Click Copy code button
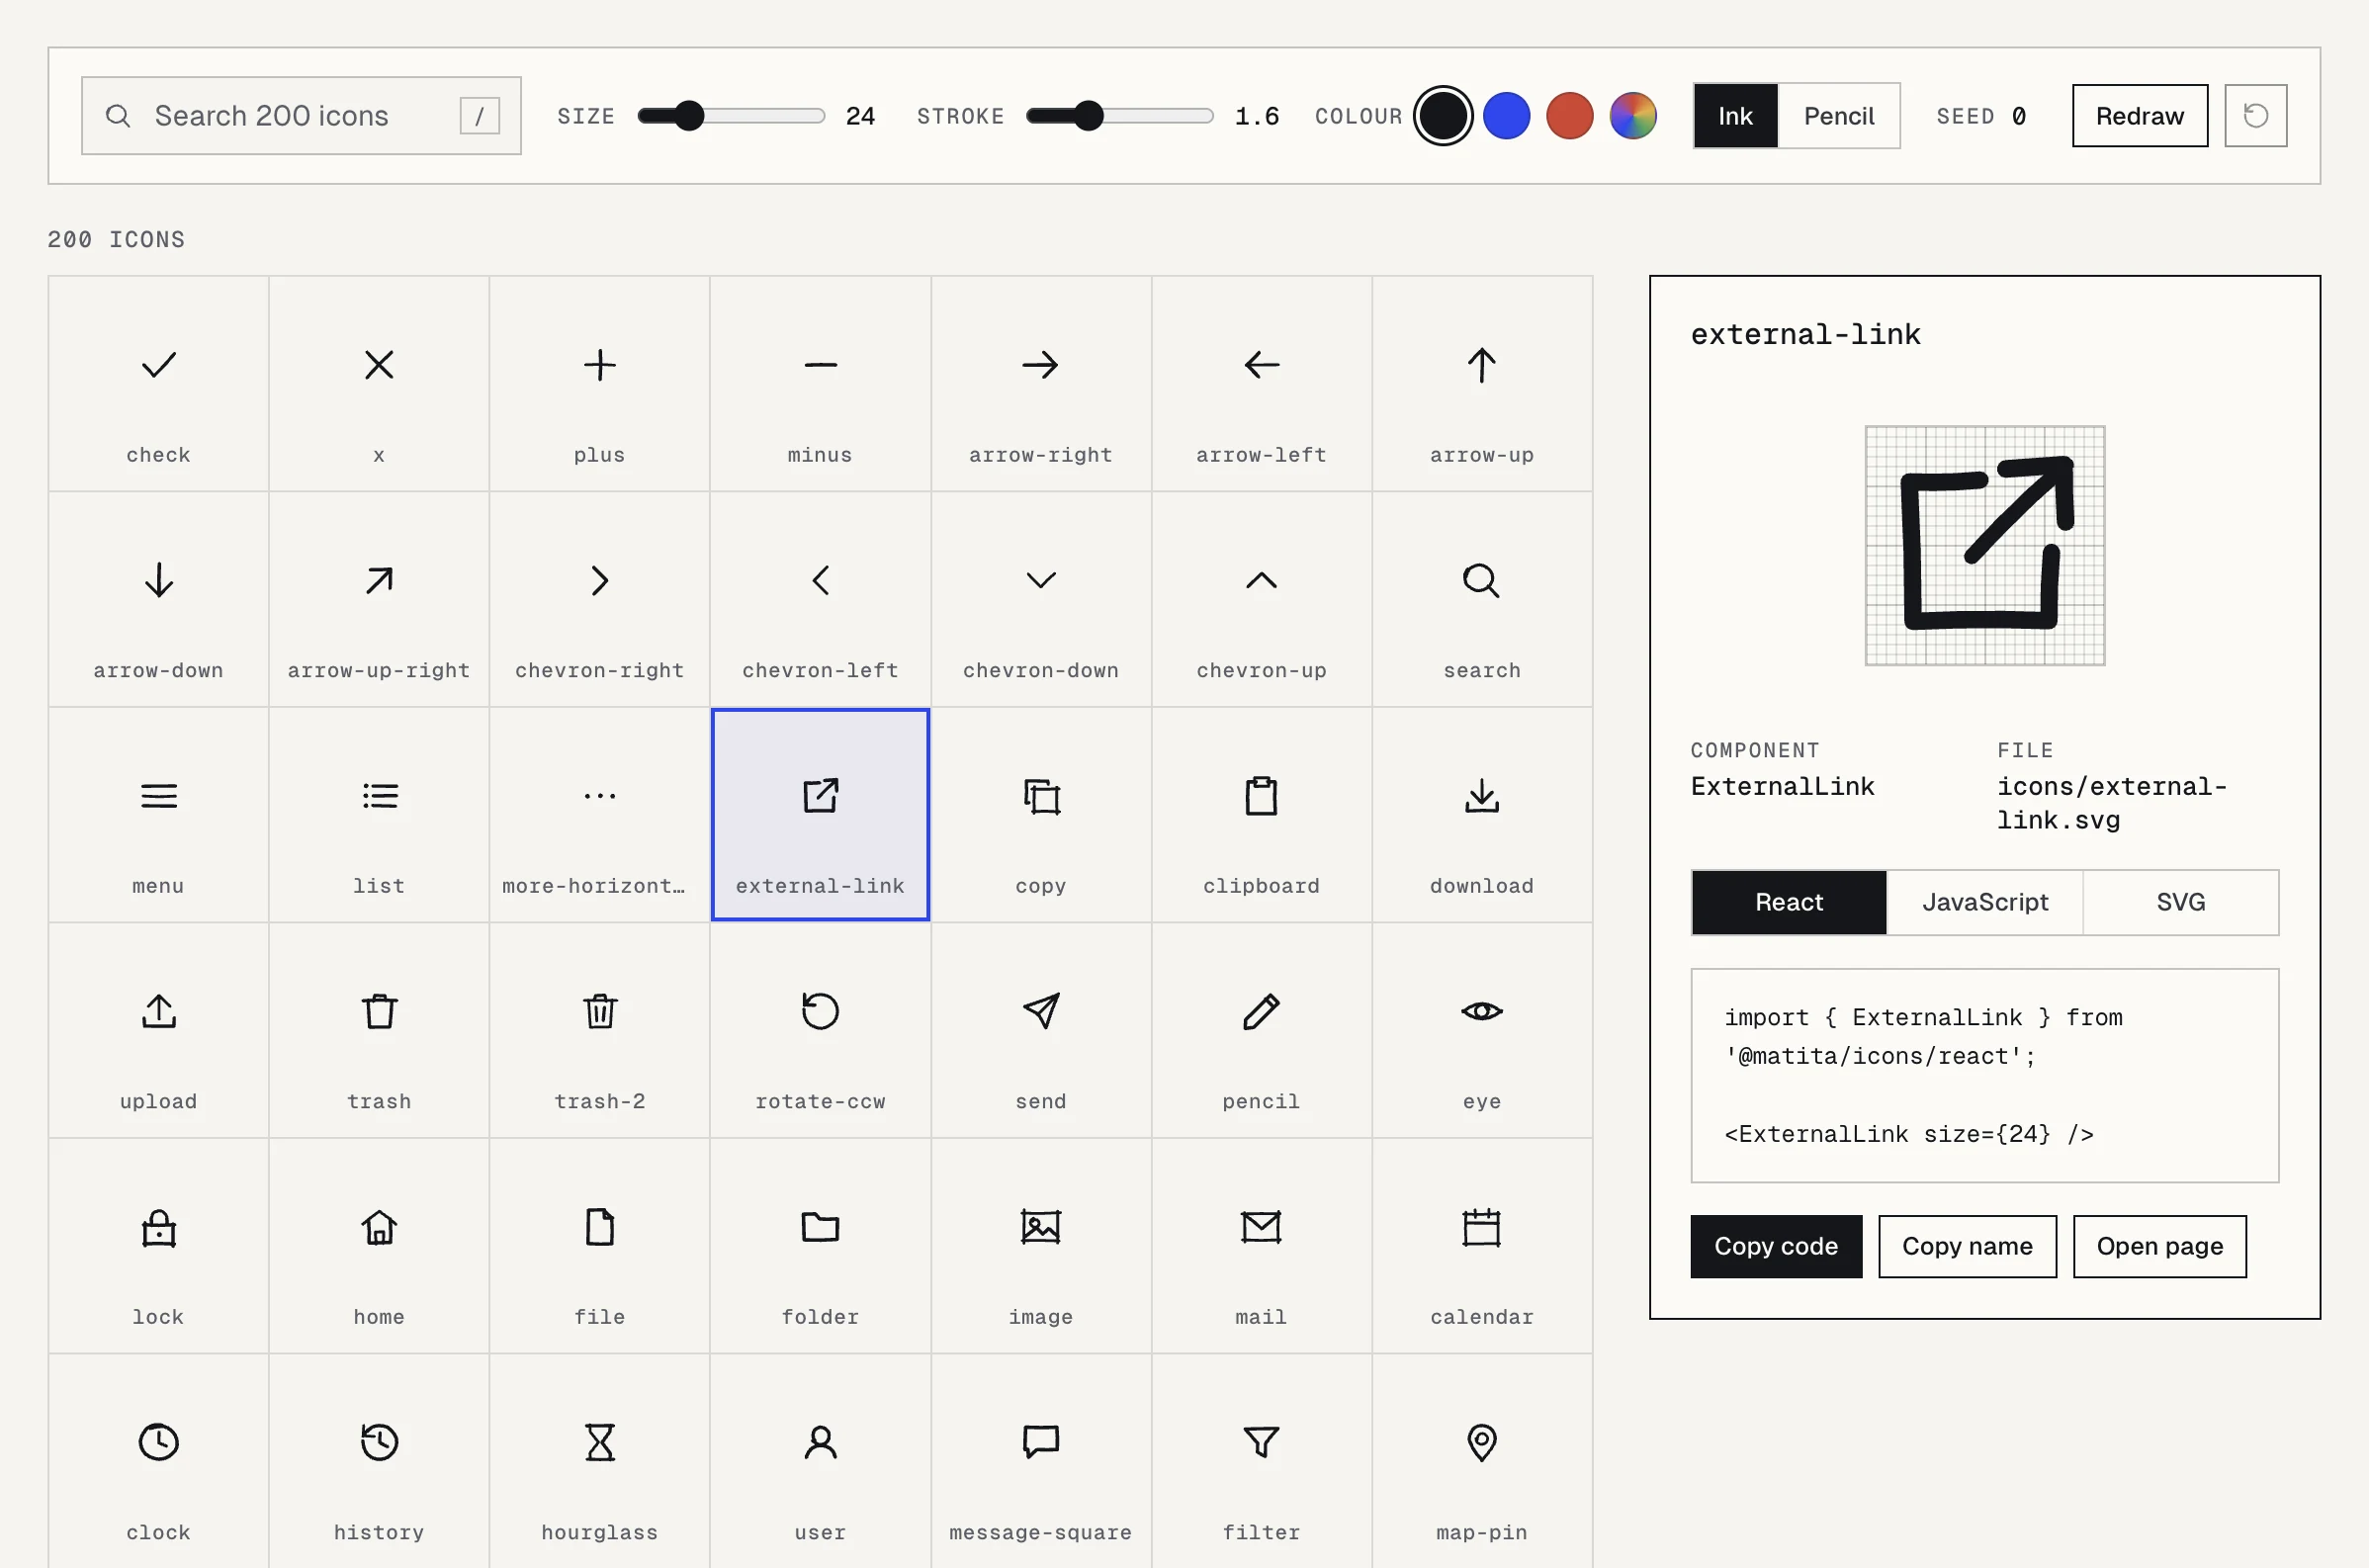This screenshot has height=1568, width=2369. [x=1776, y=1246]
